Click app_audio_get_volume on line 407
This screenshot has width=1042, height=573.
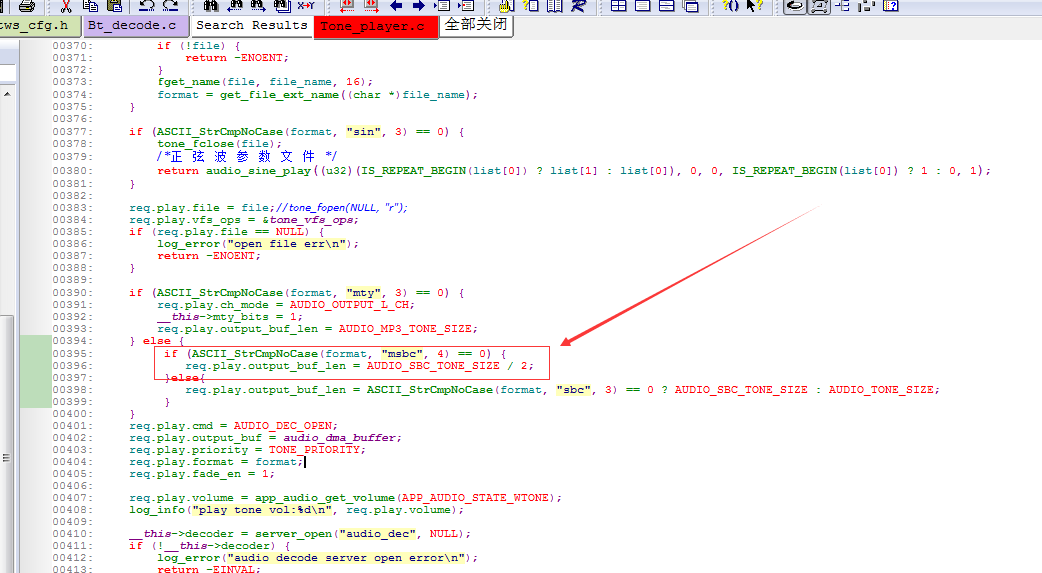[x=325, y=498]
